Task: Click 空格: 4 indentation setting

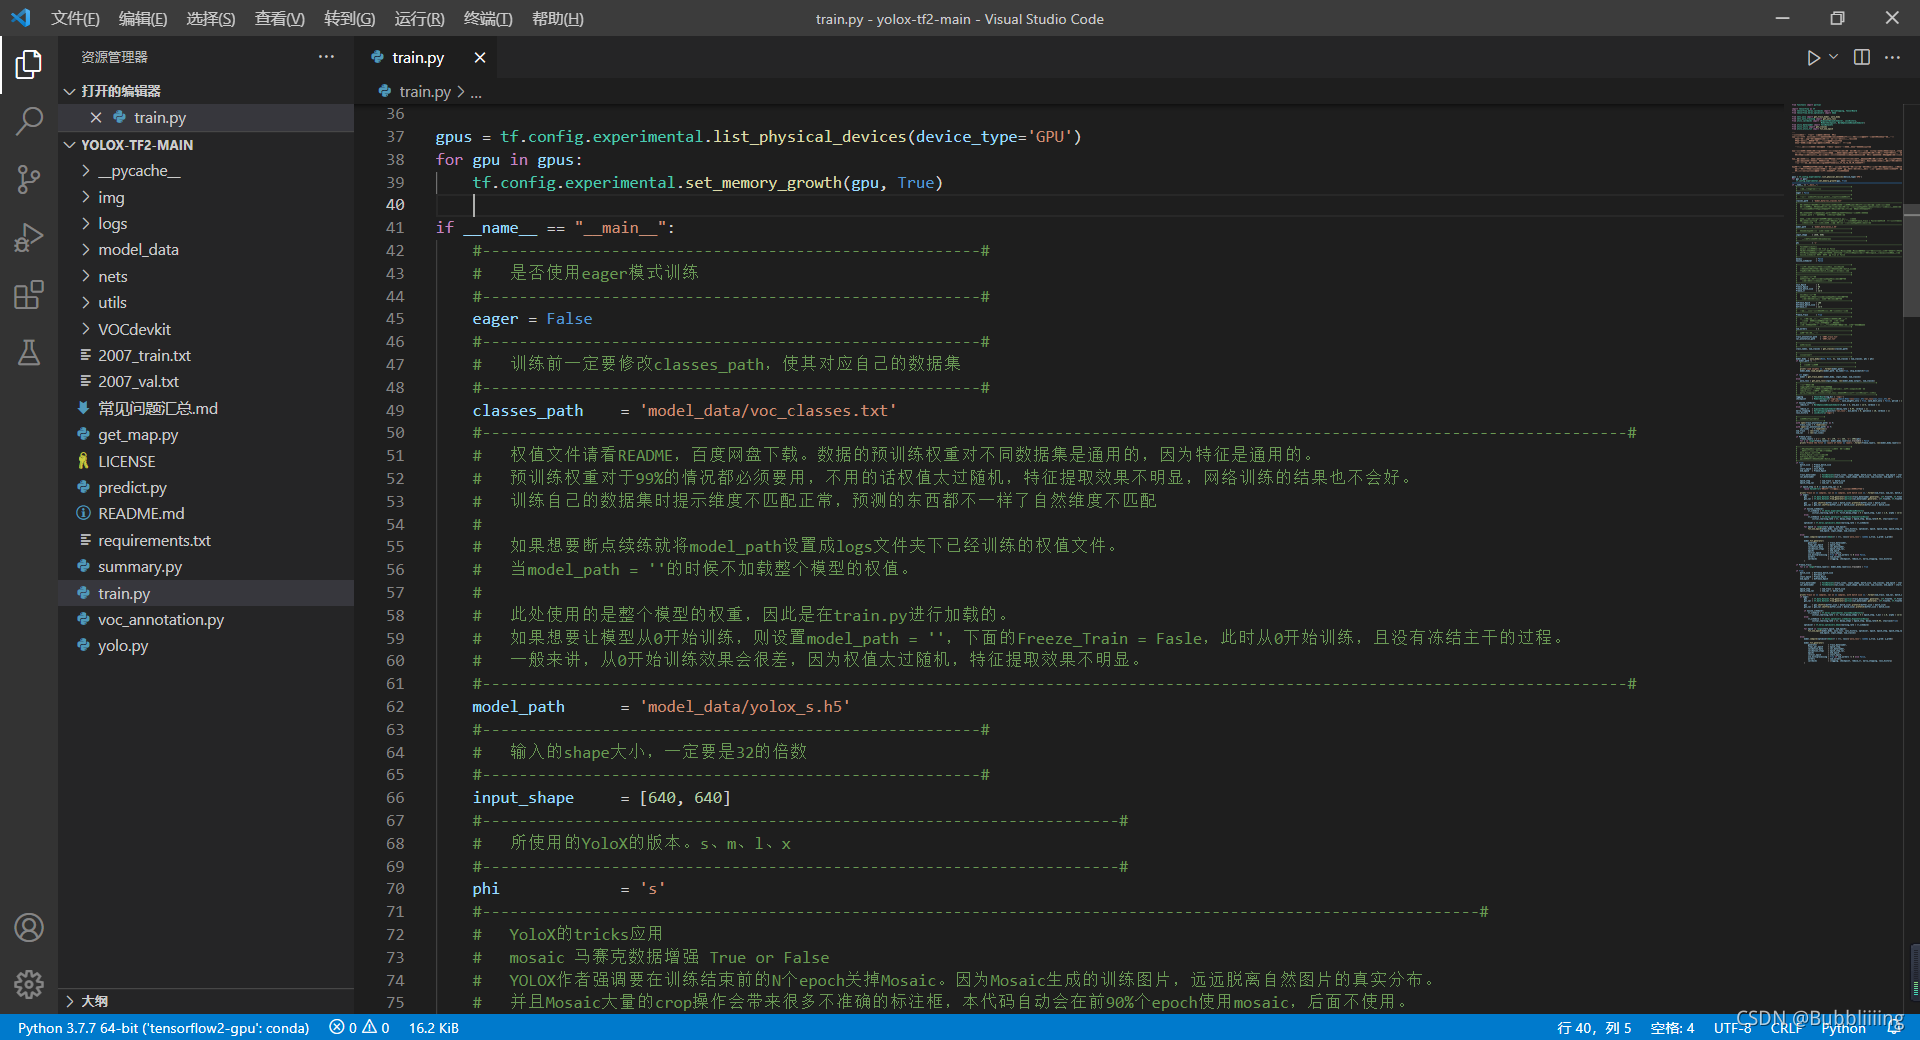Action: point(1672,1028)
